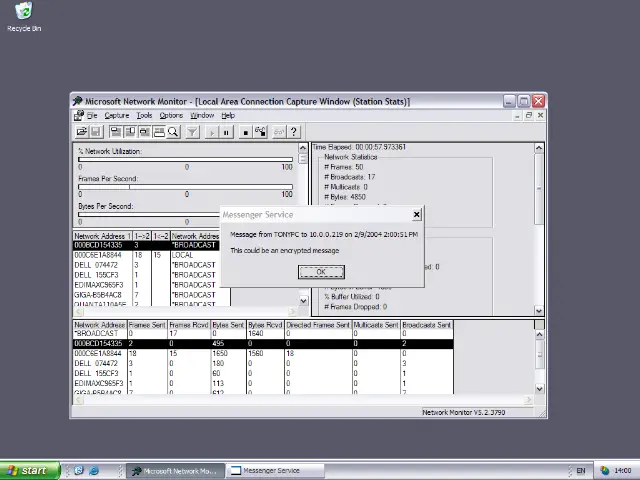Open the File menu
The height and width of the screenshot is (480, 640).
tap(92, 116)
